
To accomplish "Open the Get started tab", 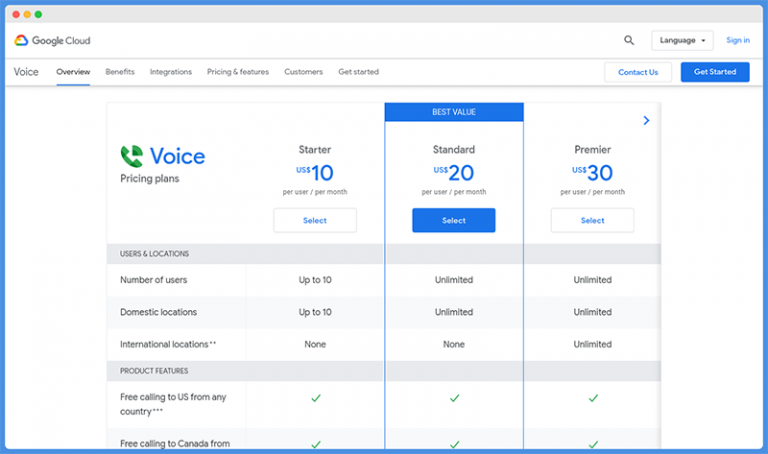I will pyautogui.click(x=359, y=72).
